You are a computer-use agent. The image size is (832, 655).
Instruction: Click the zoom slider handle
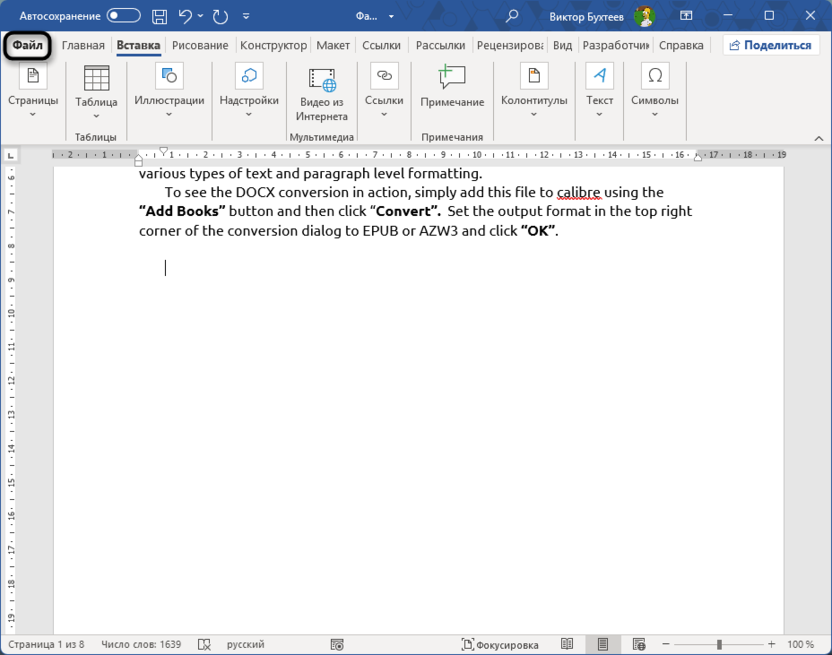pyautogui.click(x=719, y=645)
